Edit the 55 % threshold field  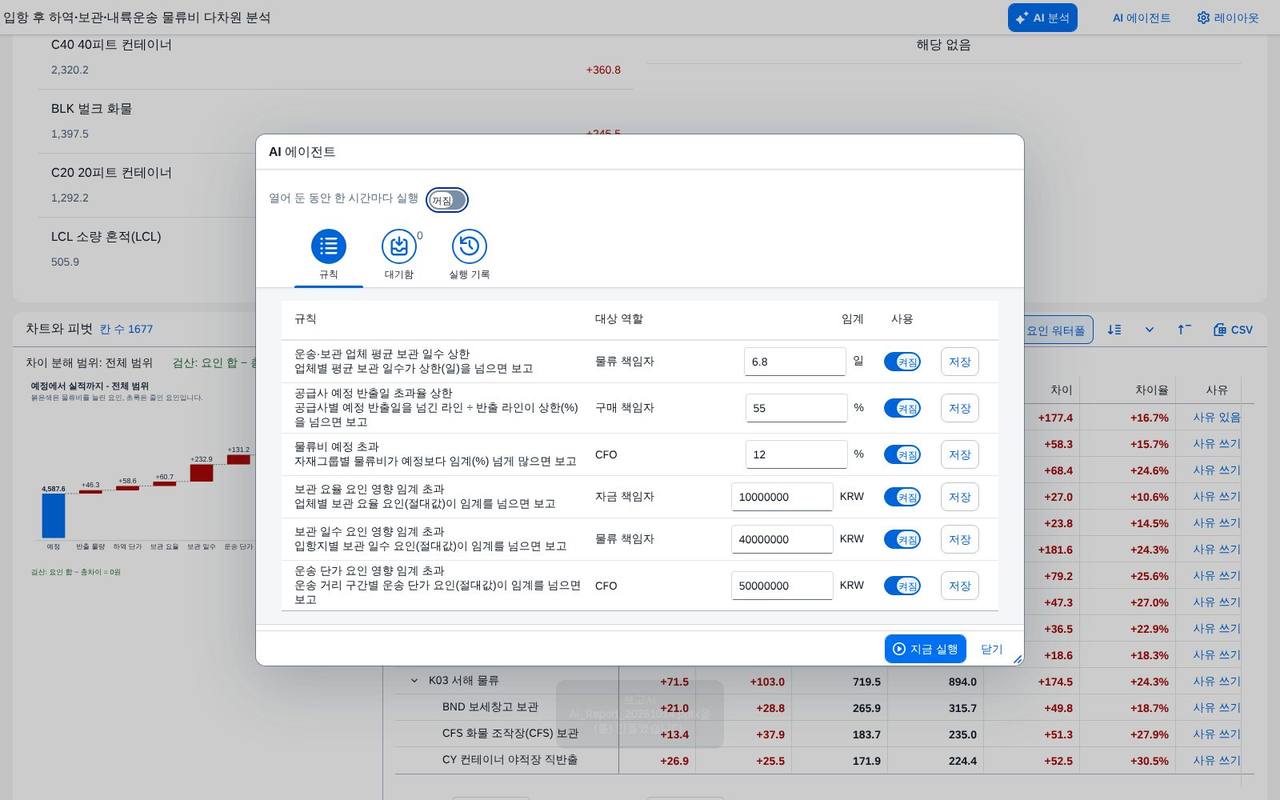point(795,408)
